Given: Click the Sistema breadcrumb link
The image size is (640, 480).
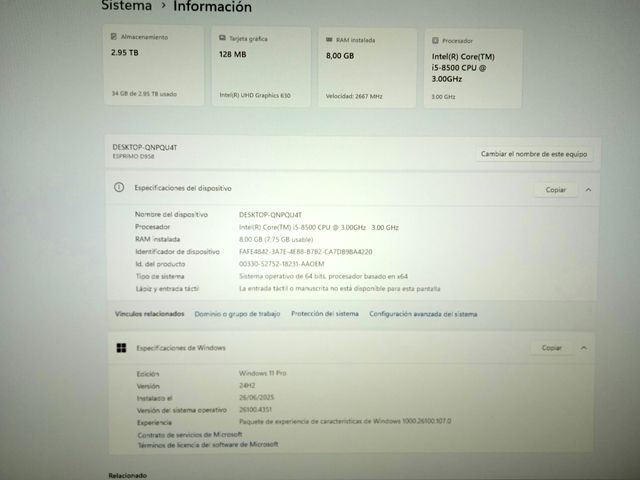Looking at the screenshot, I should [x=127, y=6].
